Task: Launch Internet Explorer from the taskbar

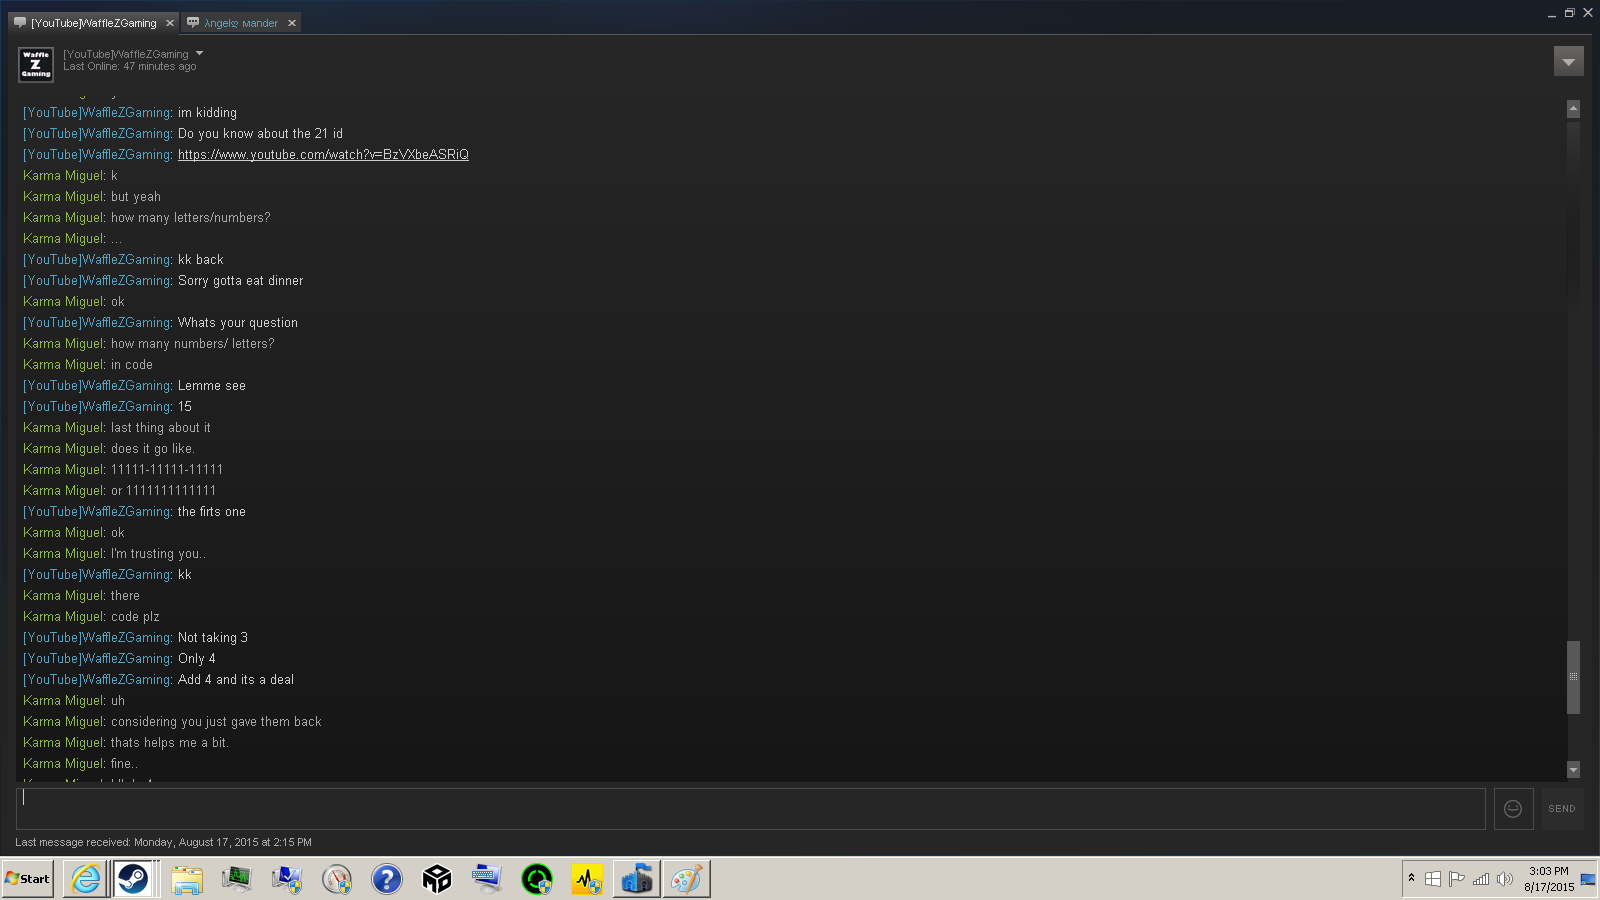Action: [x=86, y=879]
